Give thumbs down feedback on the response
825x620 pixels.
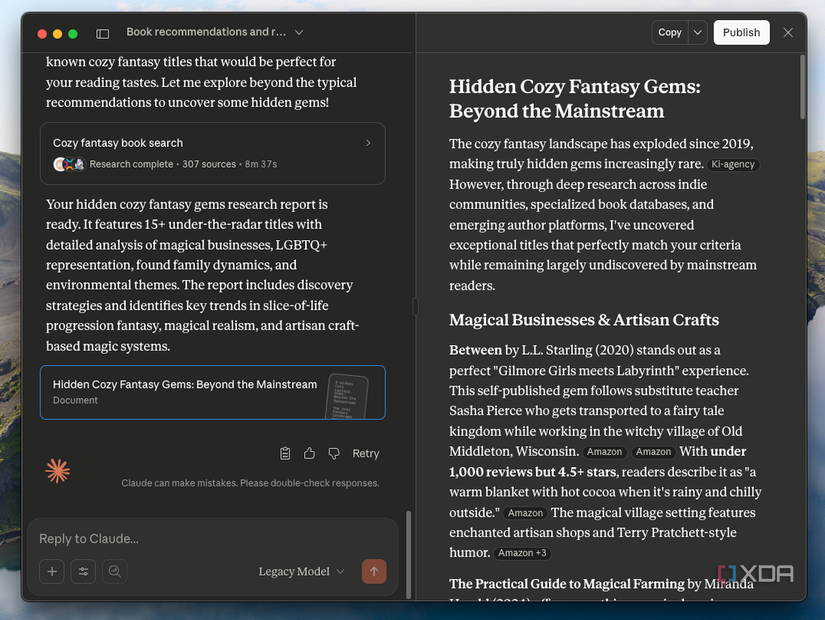(334, 453)
